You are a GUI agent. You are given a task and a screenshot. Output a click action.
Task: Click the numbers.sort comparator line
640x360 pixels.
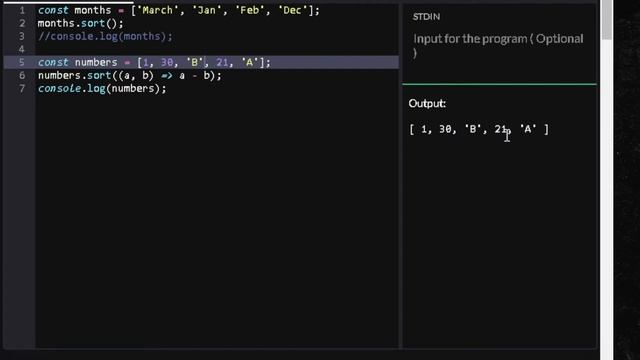pyautogui.click(x=129, y=76)
